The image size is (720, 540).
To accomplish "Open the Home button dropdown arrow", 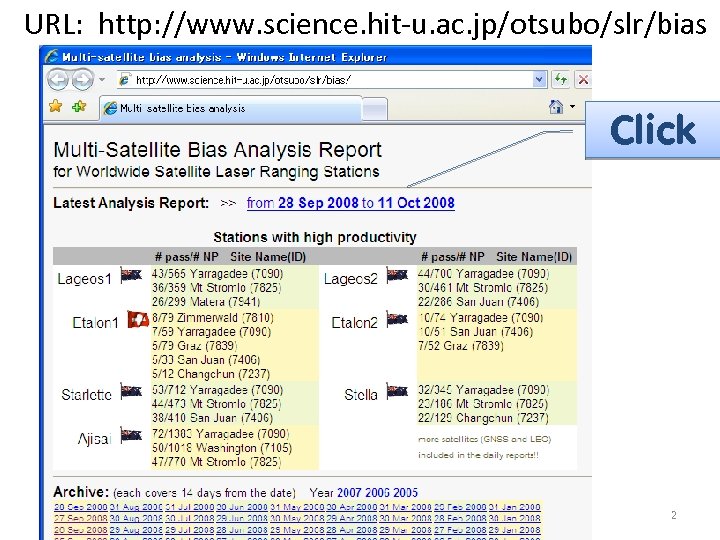I will point(572,107).
